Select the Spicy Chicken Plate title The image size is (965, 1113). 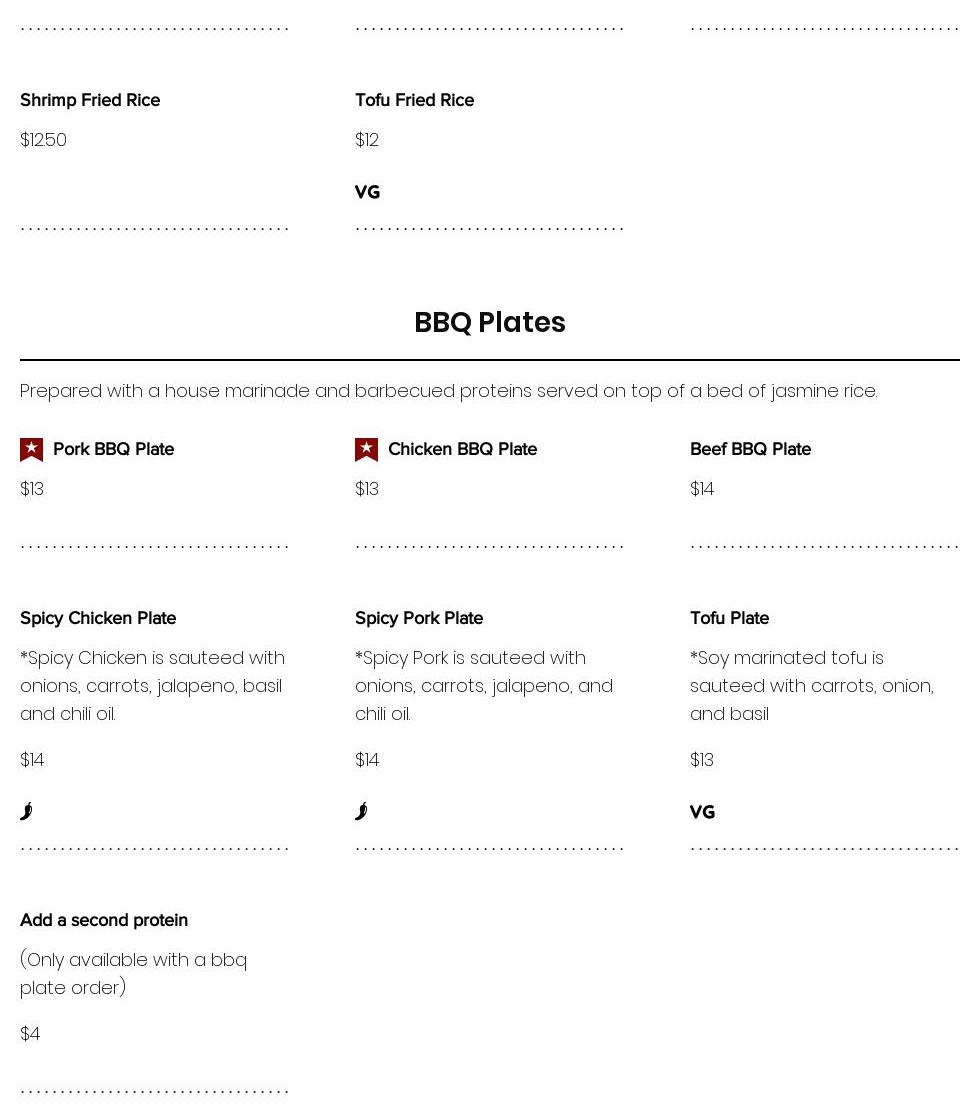coord(98,618)
